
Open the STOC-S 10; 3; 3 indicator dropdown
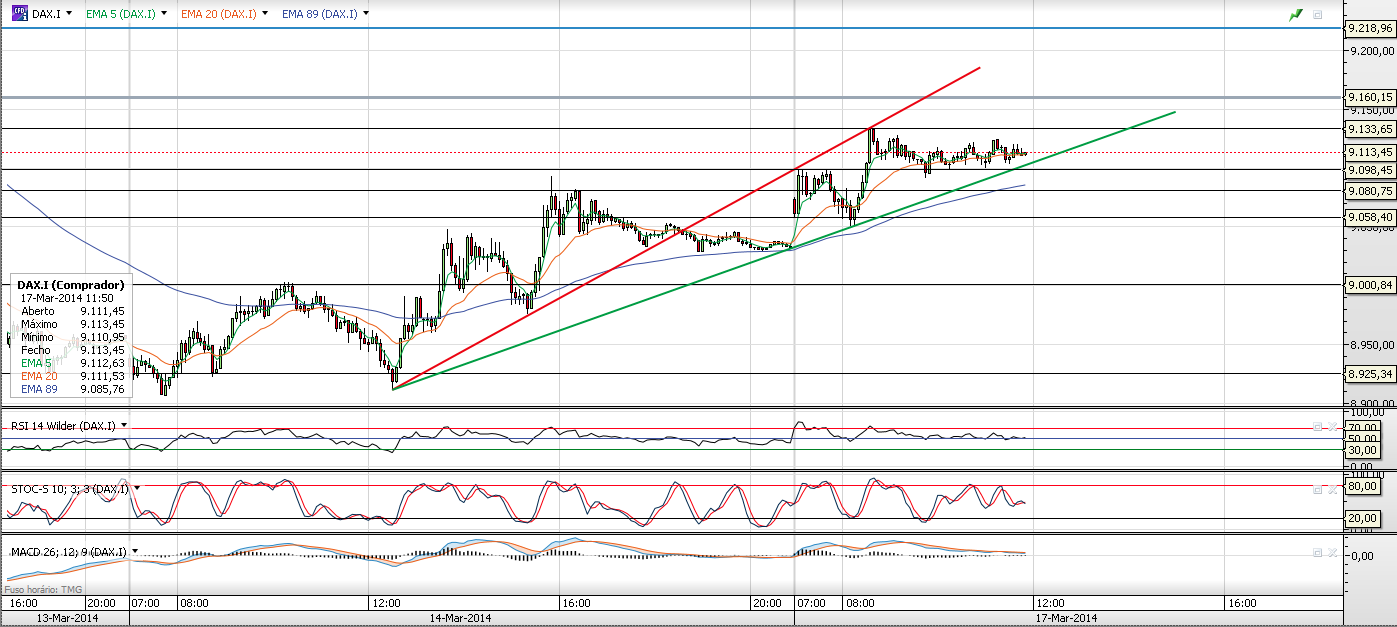(137, 488)
